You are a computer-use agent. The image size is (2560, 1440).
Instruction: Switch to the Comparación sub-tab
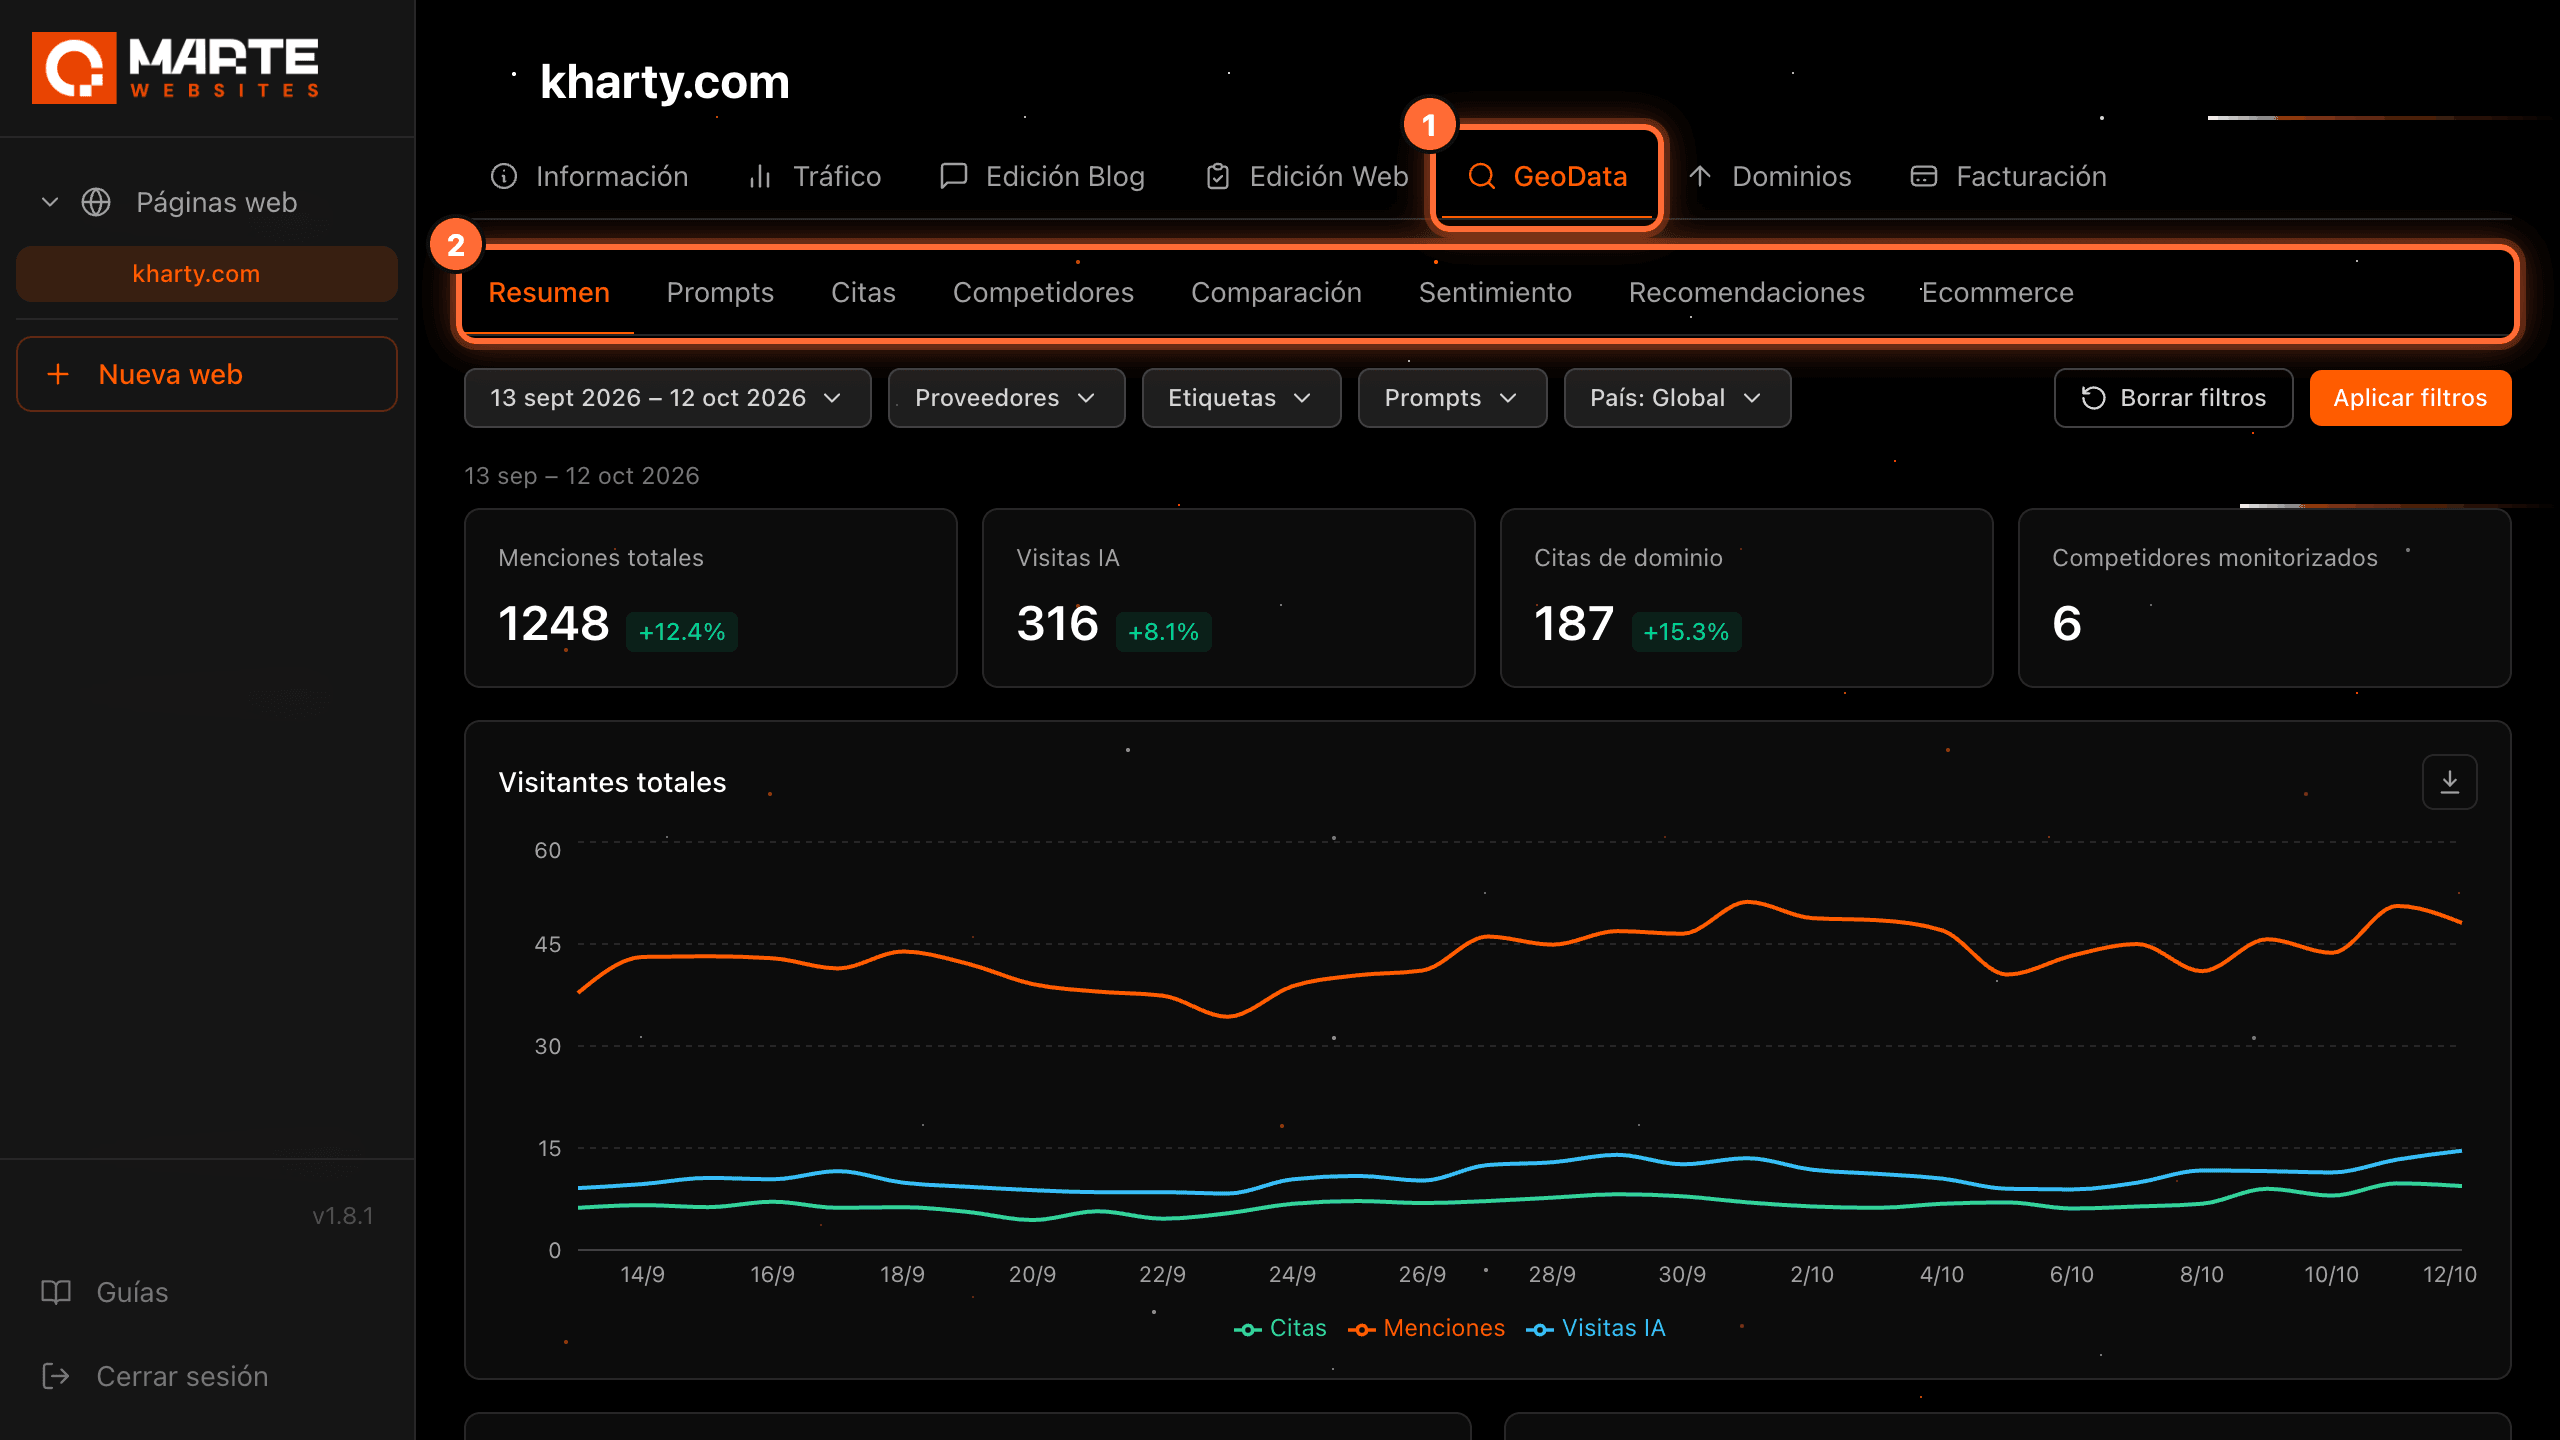pyautogui.click(x=1276, y=293)
